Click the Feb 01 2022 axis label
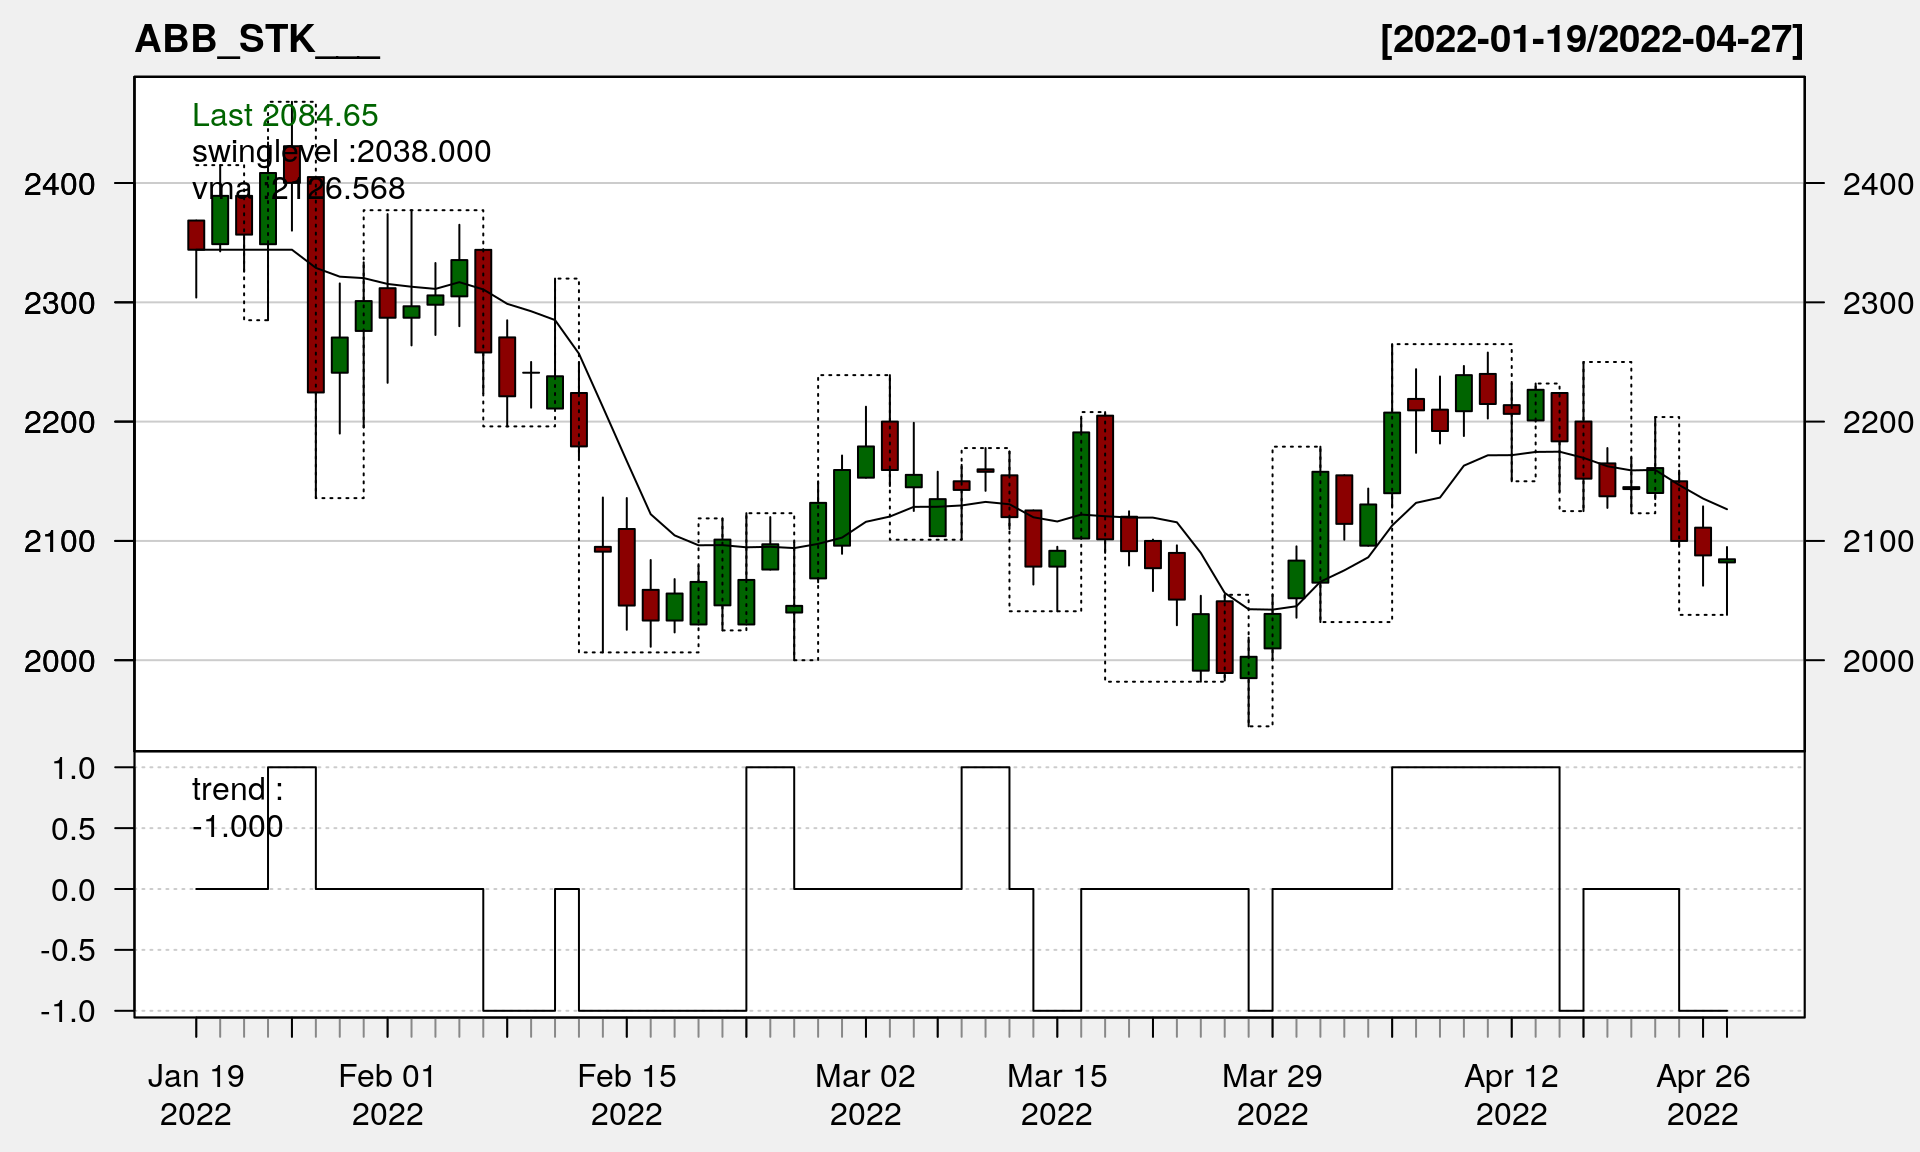Image resolution: width=1920 pixels, height=1152 pixels. 387,1094
